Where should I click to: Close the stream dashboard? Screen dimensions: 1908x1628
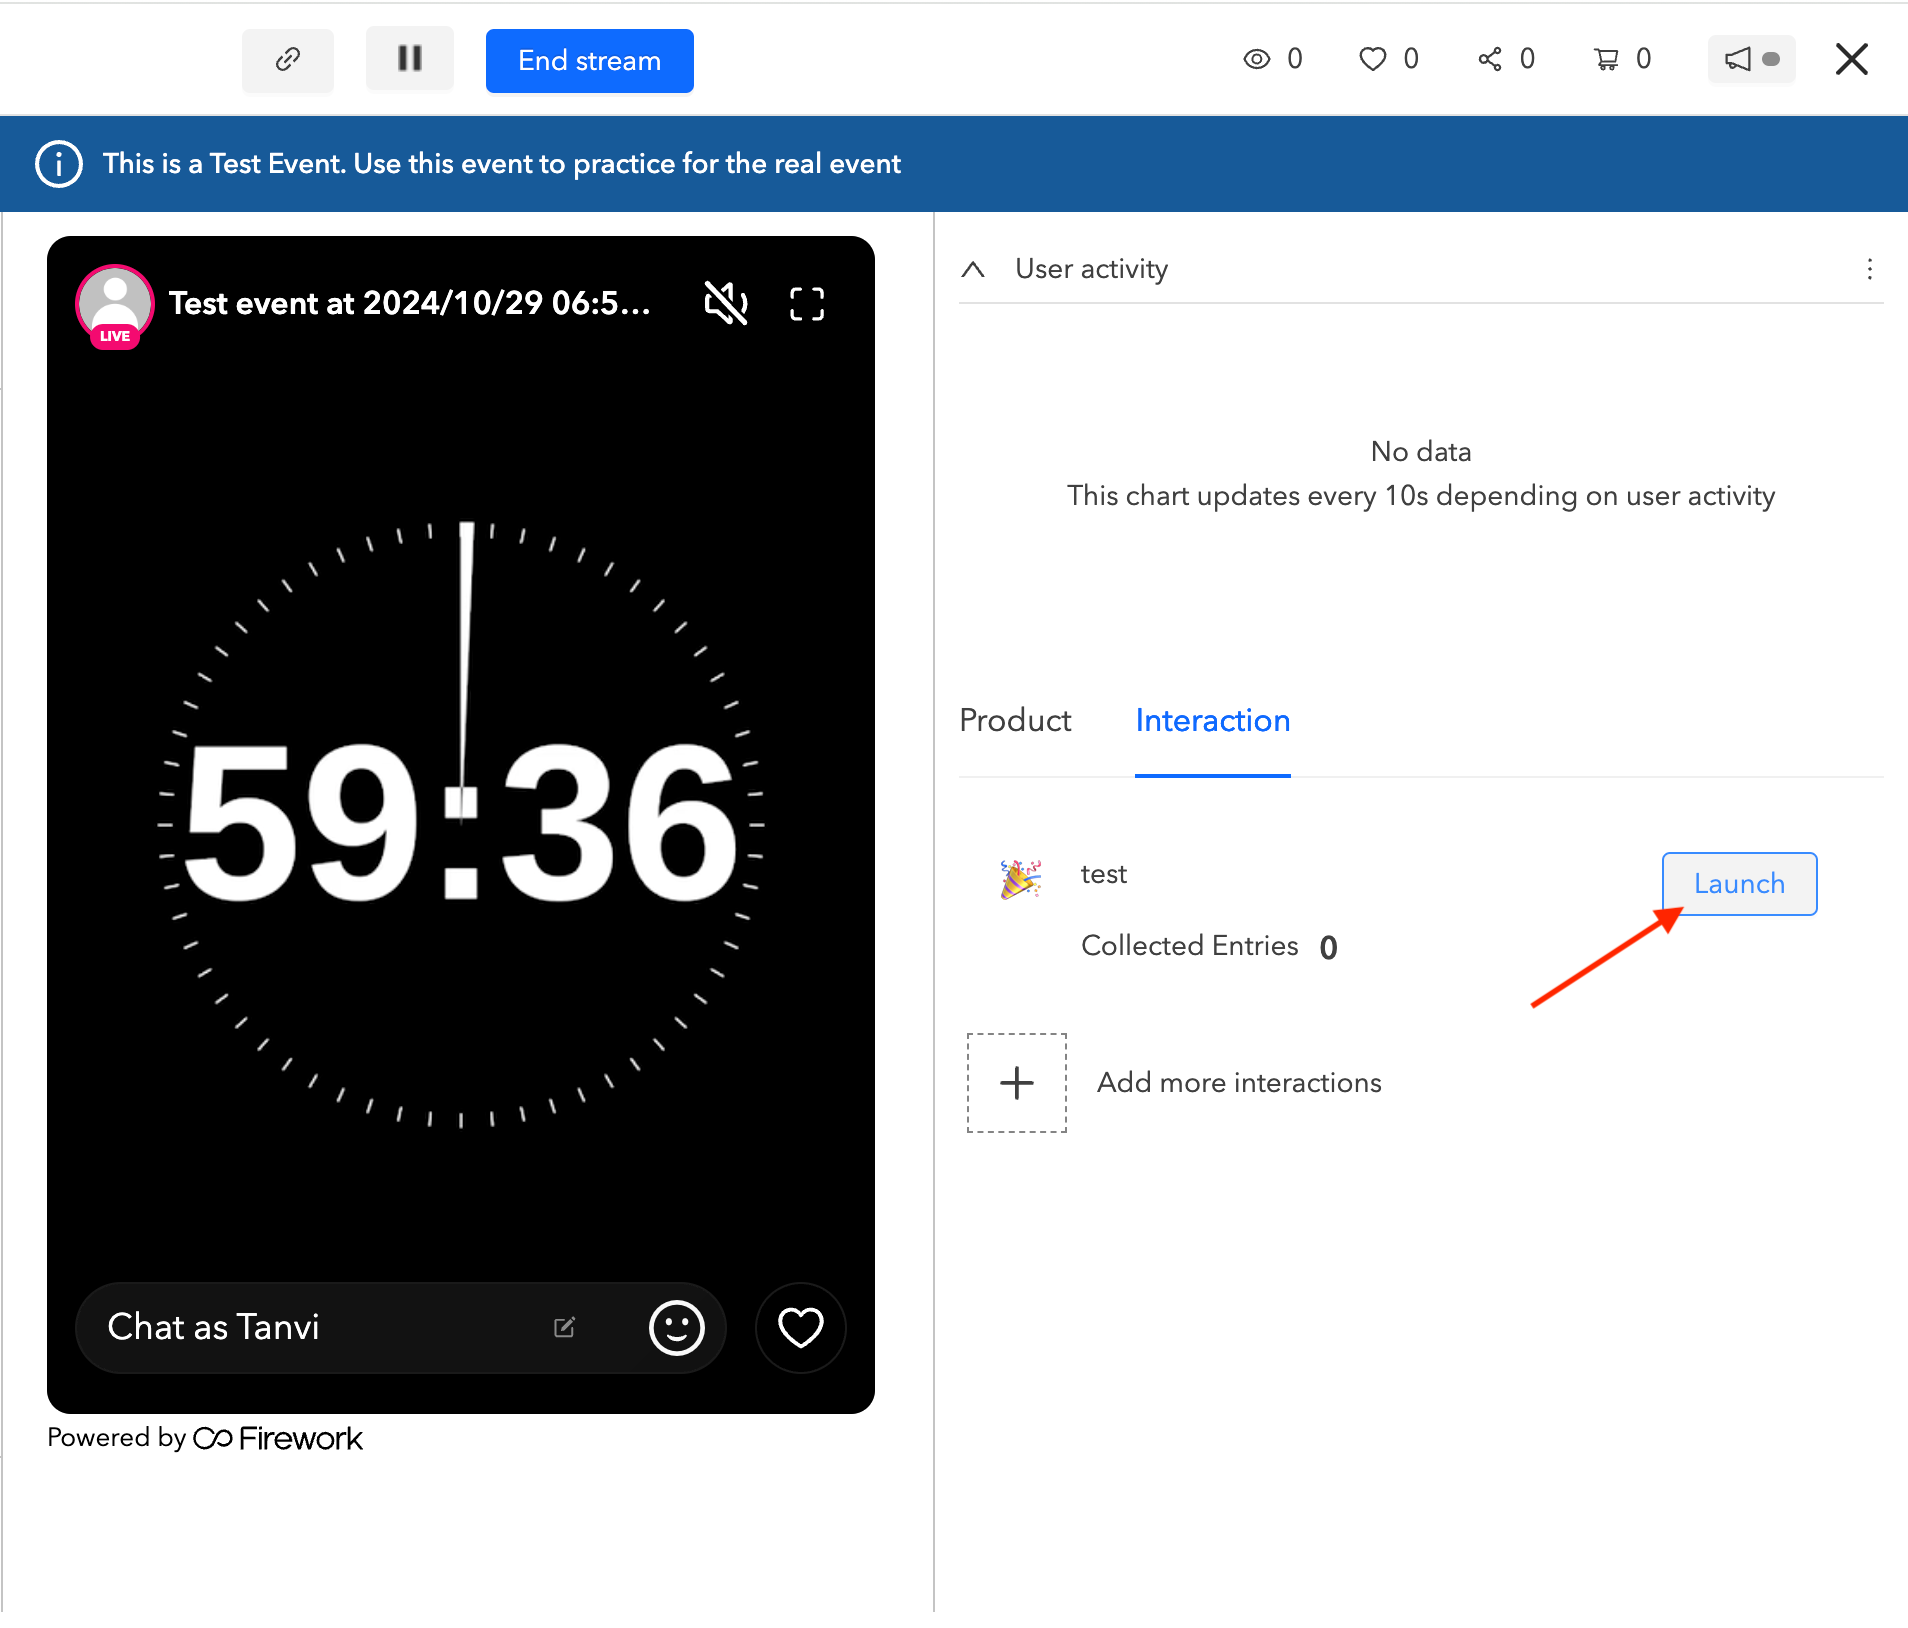coord(1852,59)
